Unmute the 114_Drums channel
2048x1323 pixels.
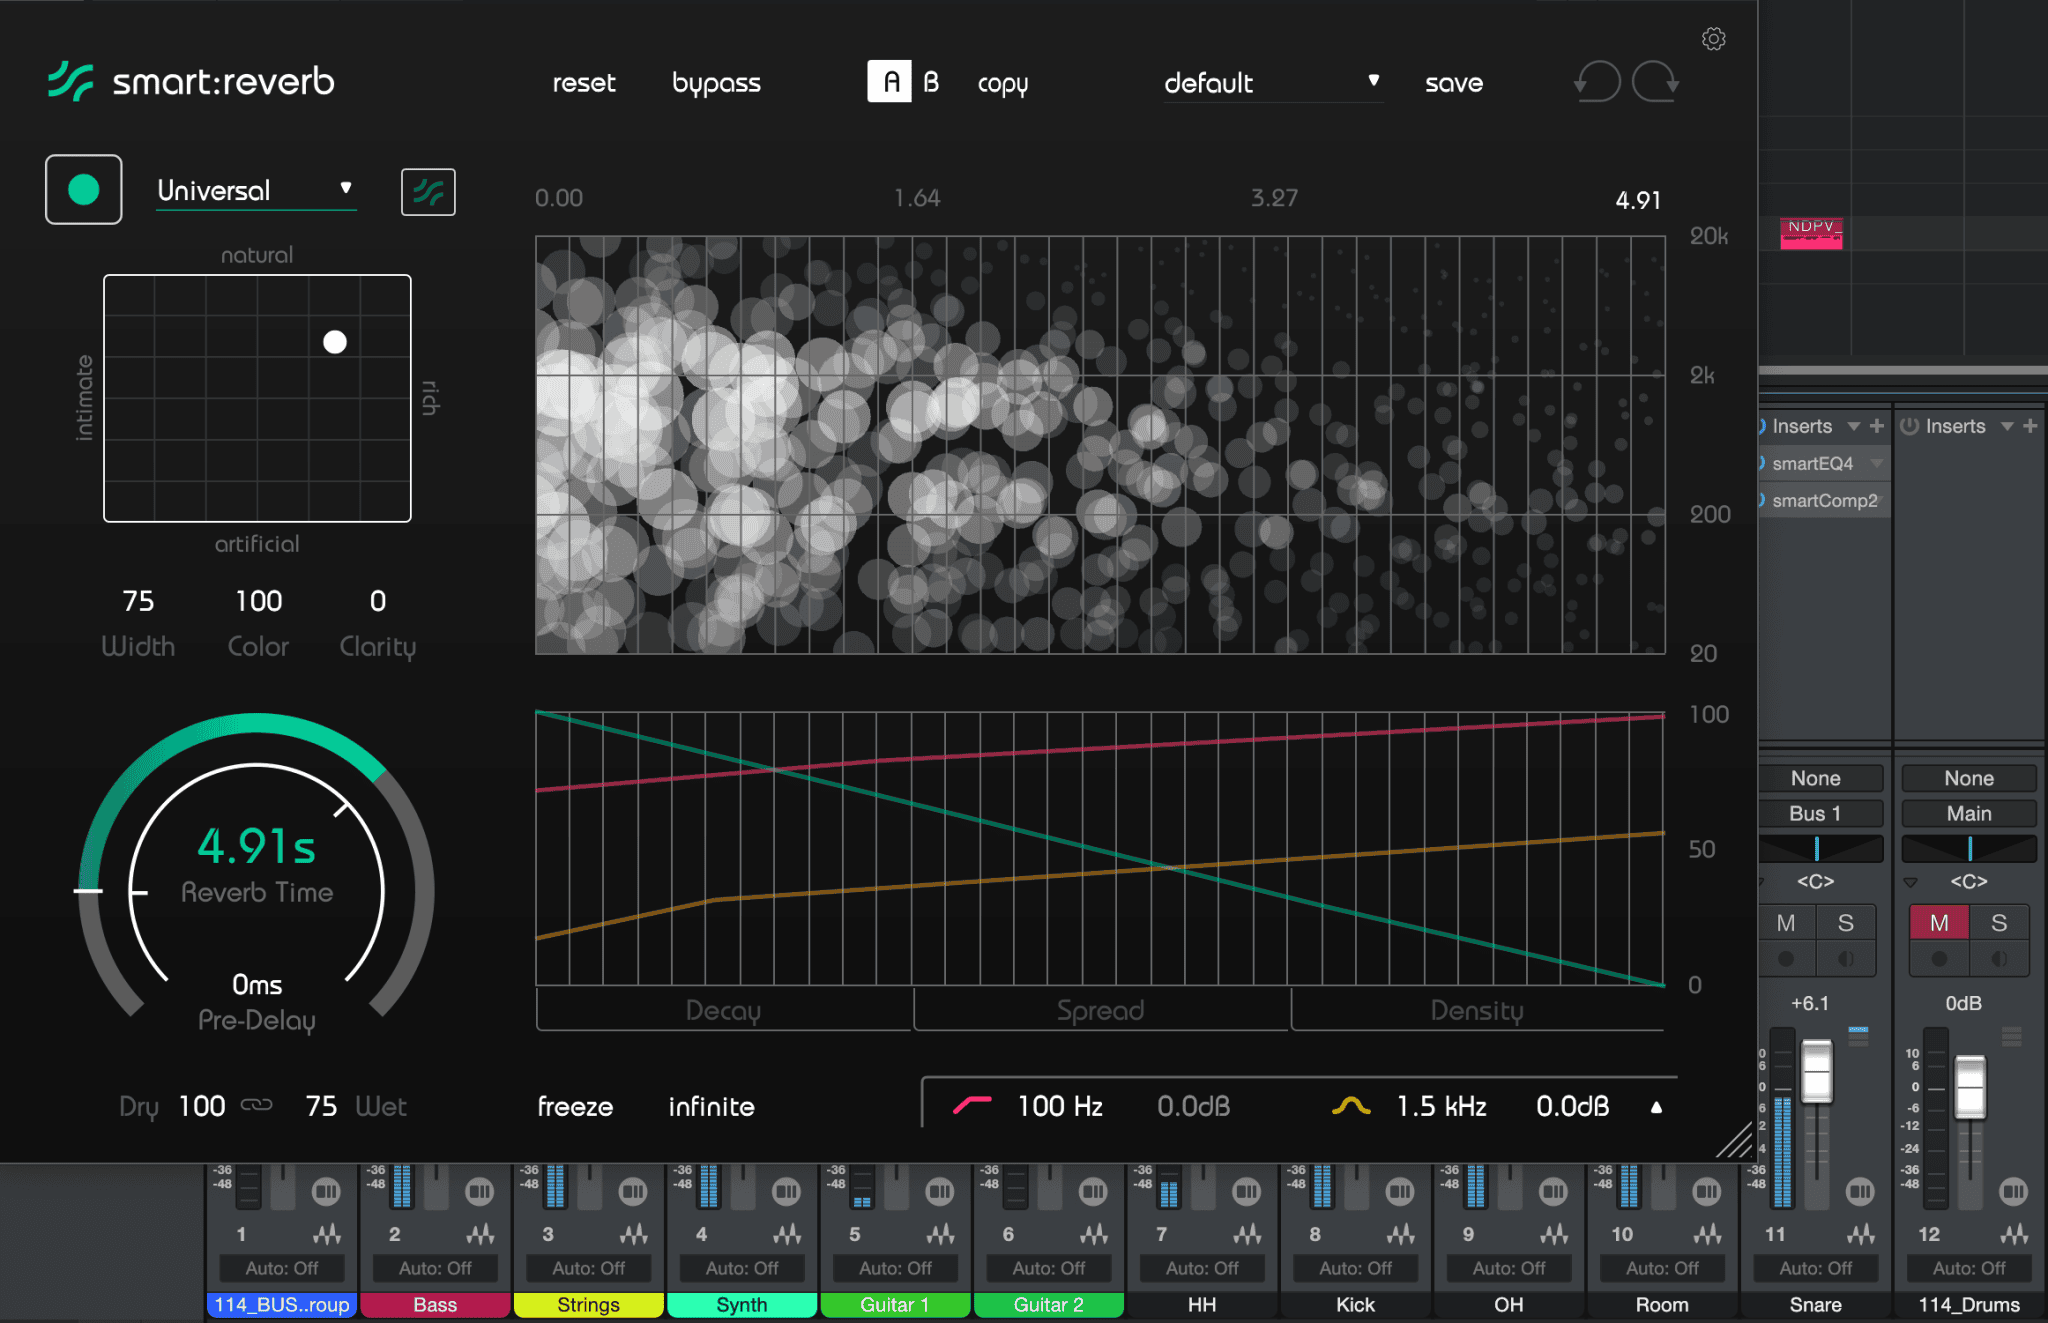(1939, 922)
